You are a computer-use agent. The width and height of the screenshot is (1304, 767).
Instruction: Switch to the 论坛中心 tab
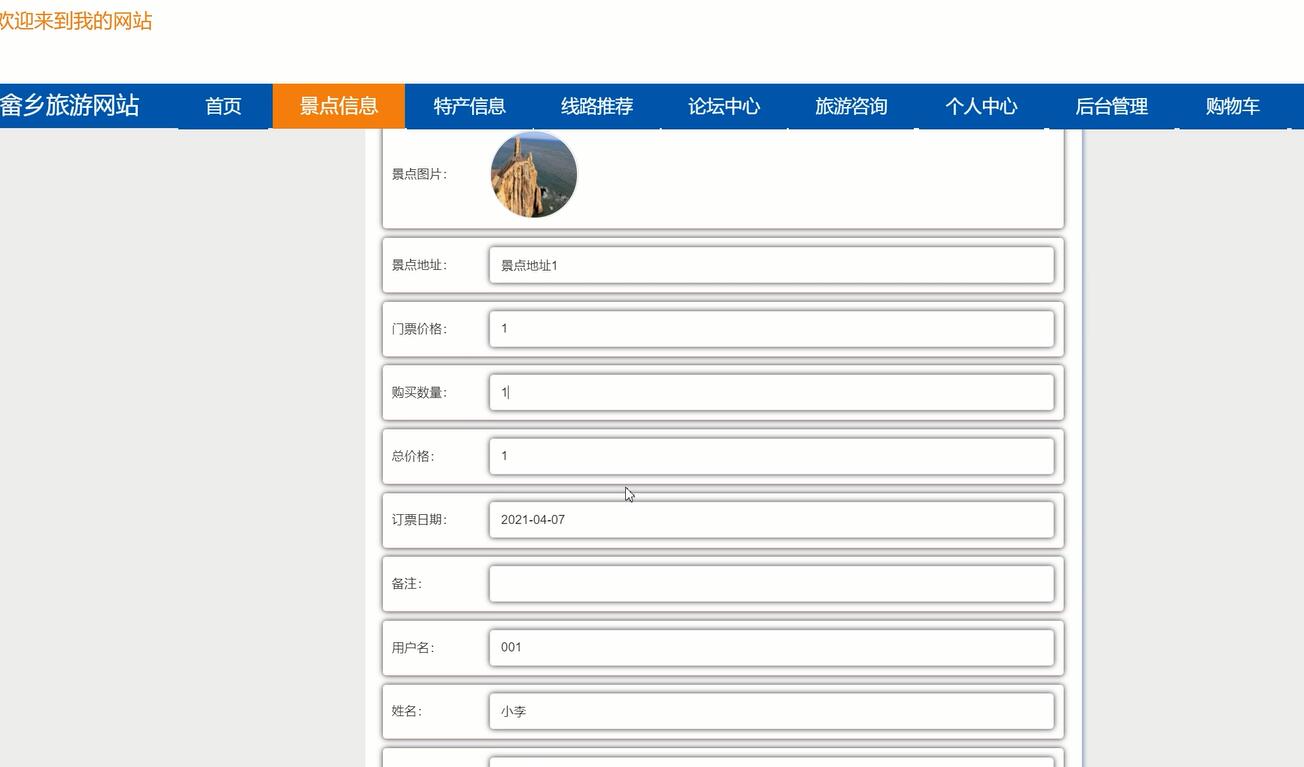click(724, 106)
